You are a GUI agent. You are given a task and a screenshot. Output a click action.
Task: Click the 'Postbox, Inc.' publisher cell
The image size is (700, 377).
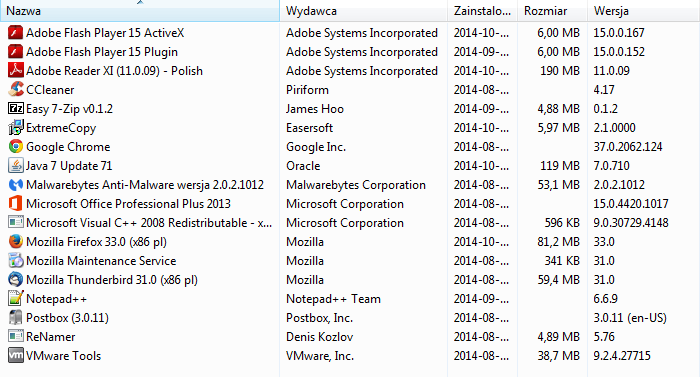pos(320,318)
